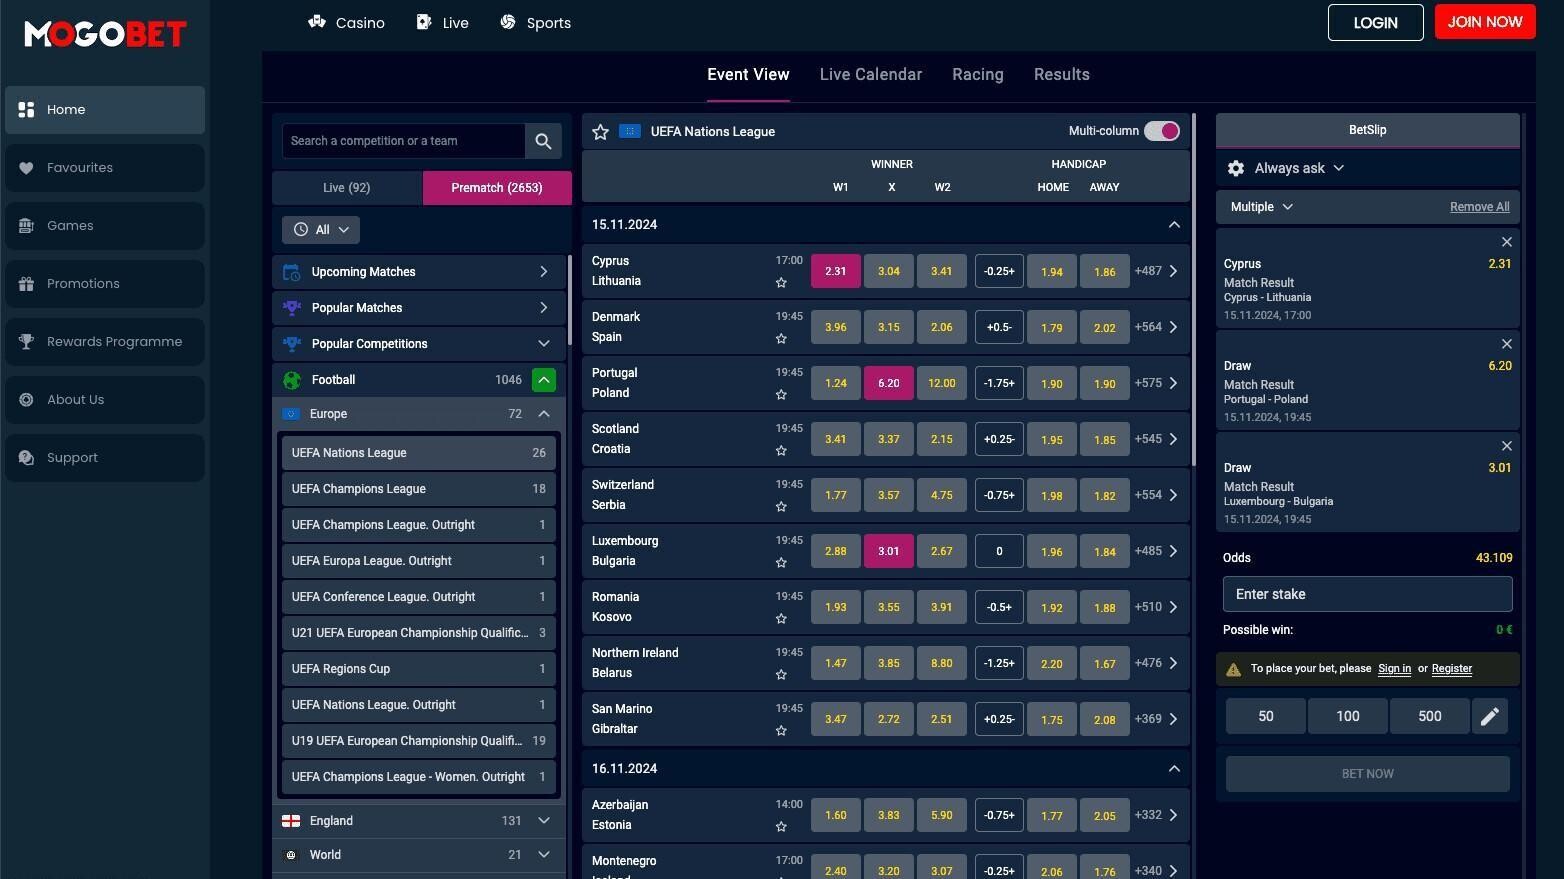Open the All time filter dropdown
The height and width of the screenshot is (879, 1564).
pyautogui.click(x=321, y=230)
